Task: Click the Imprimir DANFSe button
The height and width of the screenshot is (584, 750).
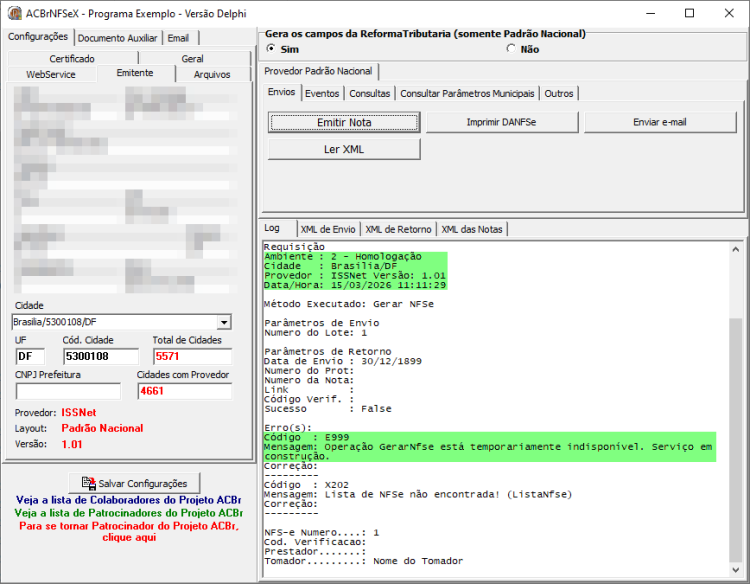Action: (x=502, y=122)
